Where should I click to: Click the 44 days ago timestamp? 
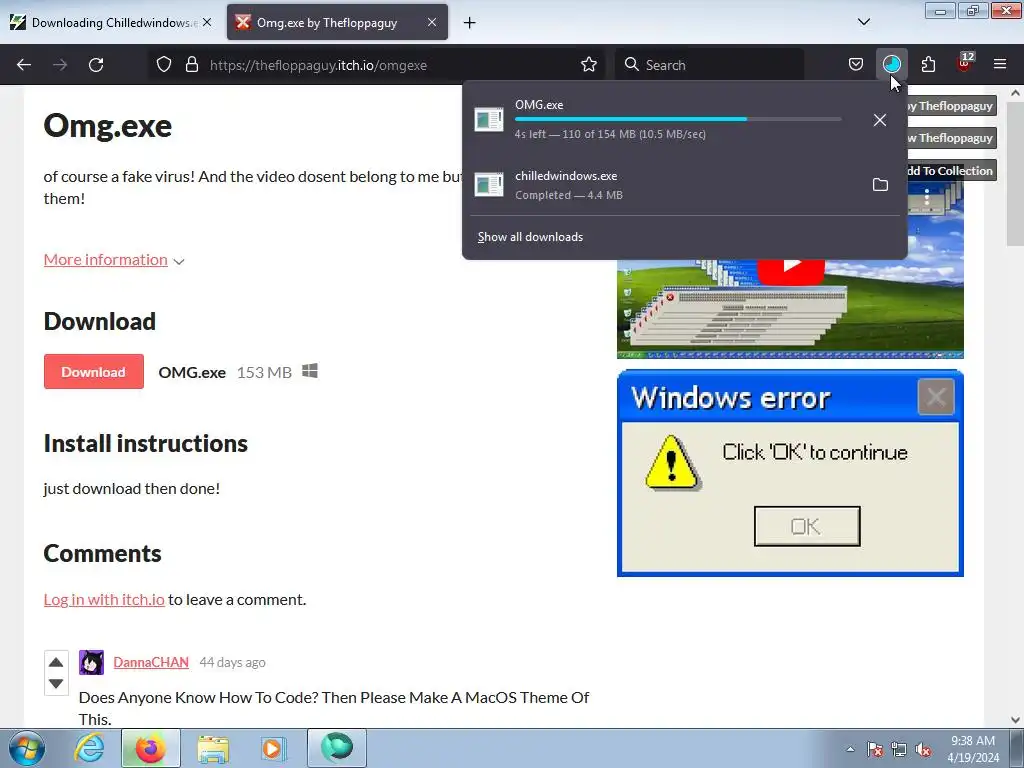[232, 662]
